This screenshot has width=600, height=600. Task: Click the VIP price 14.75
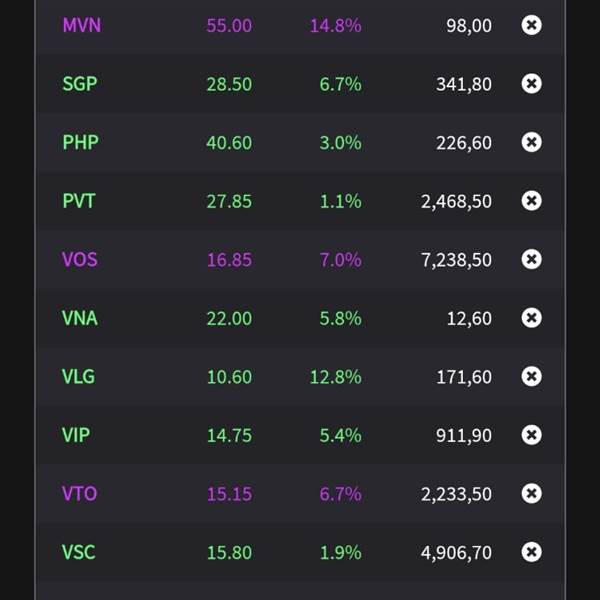click(x=229, y=435)
